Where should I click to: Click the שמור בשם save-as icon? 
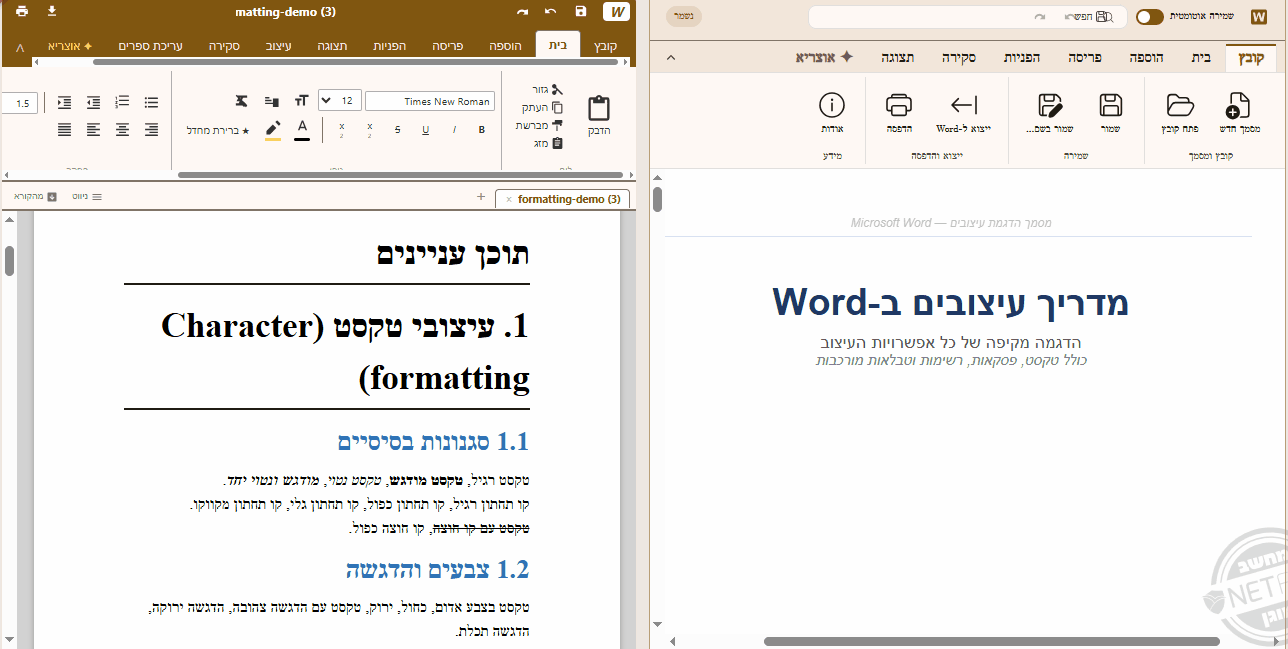1050,114
